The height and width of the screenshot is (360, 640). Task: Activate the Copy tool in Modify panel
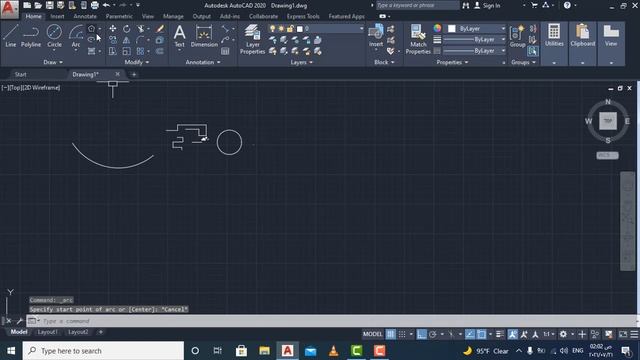tap(113, 40)
